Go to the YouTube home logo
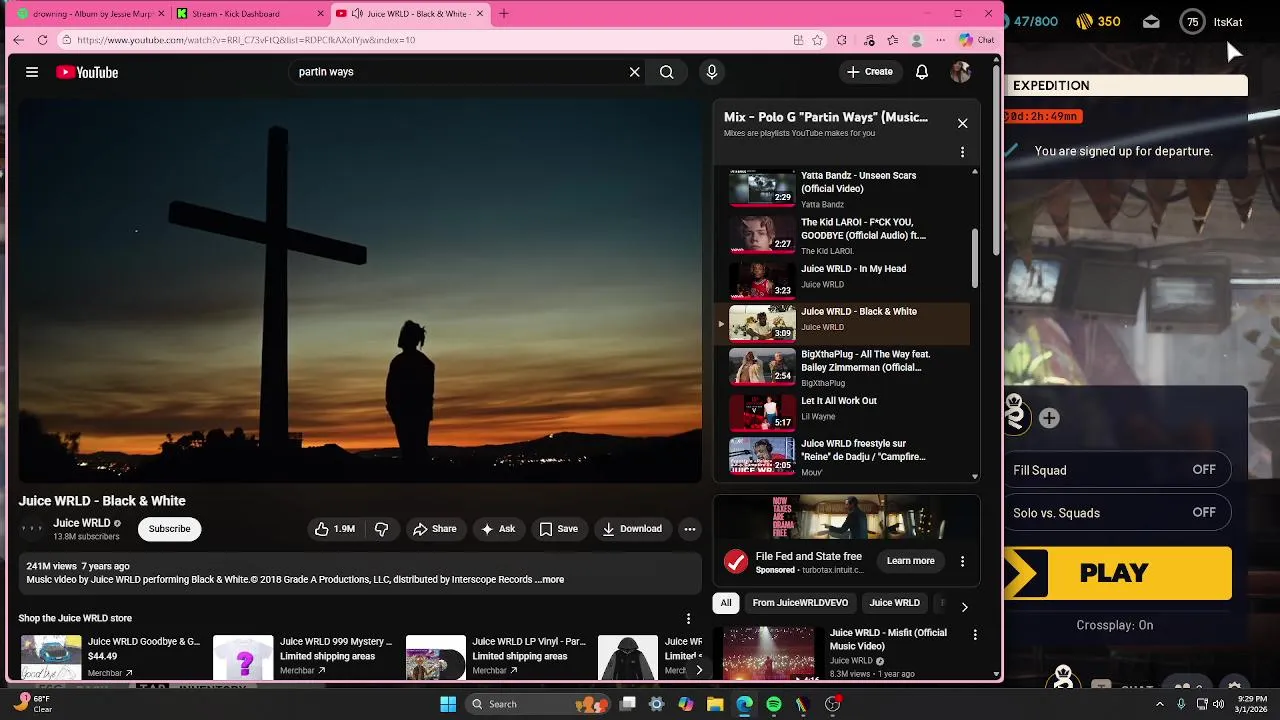The height and width of the screenshot is (720, 1280). click(87, 72)
